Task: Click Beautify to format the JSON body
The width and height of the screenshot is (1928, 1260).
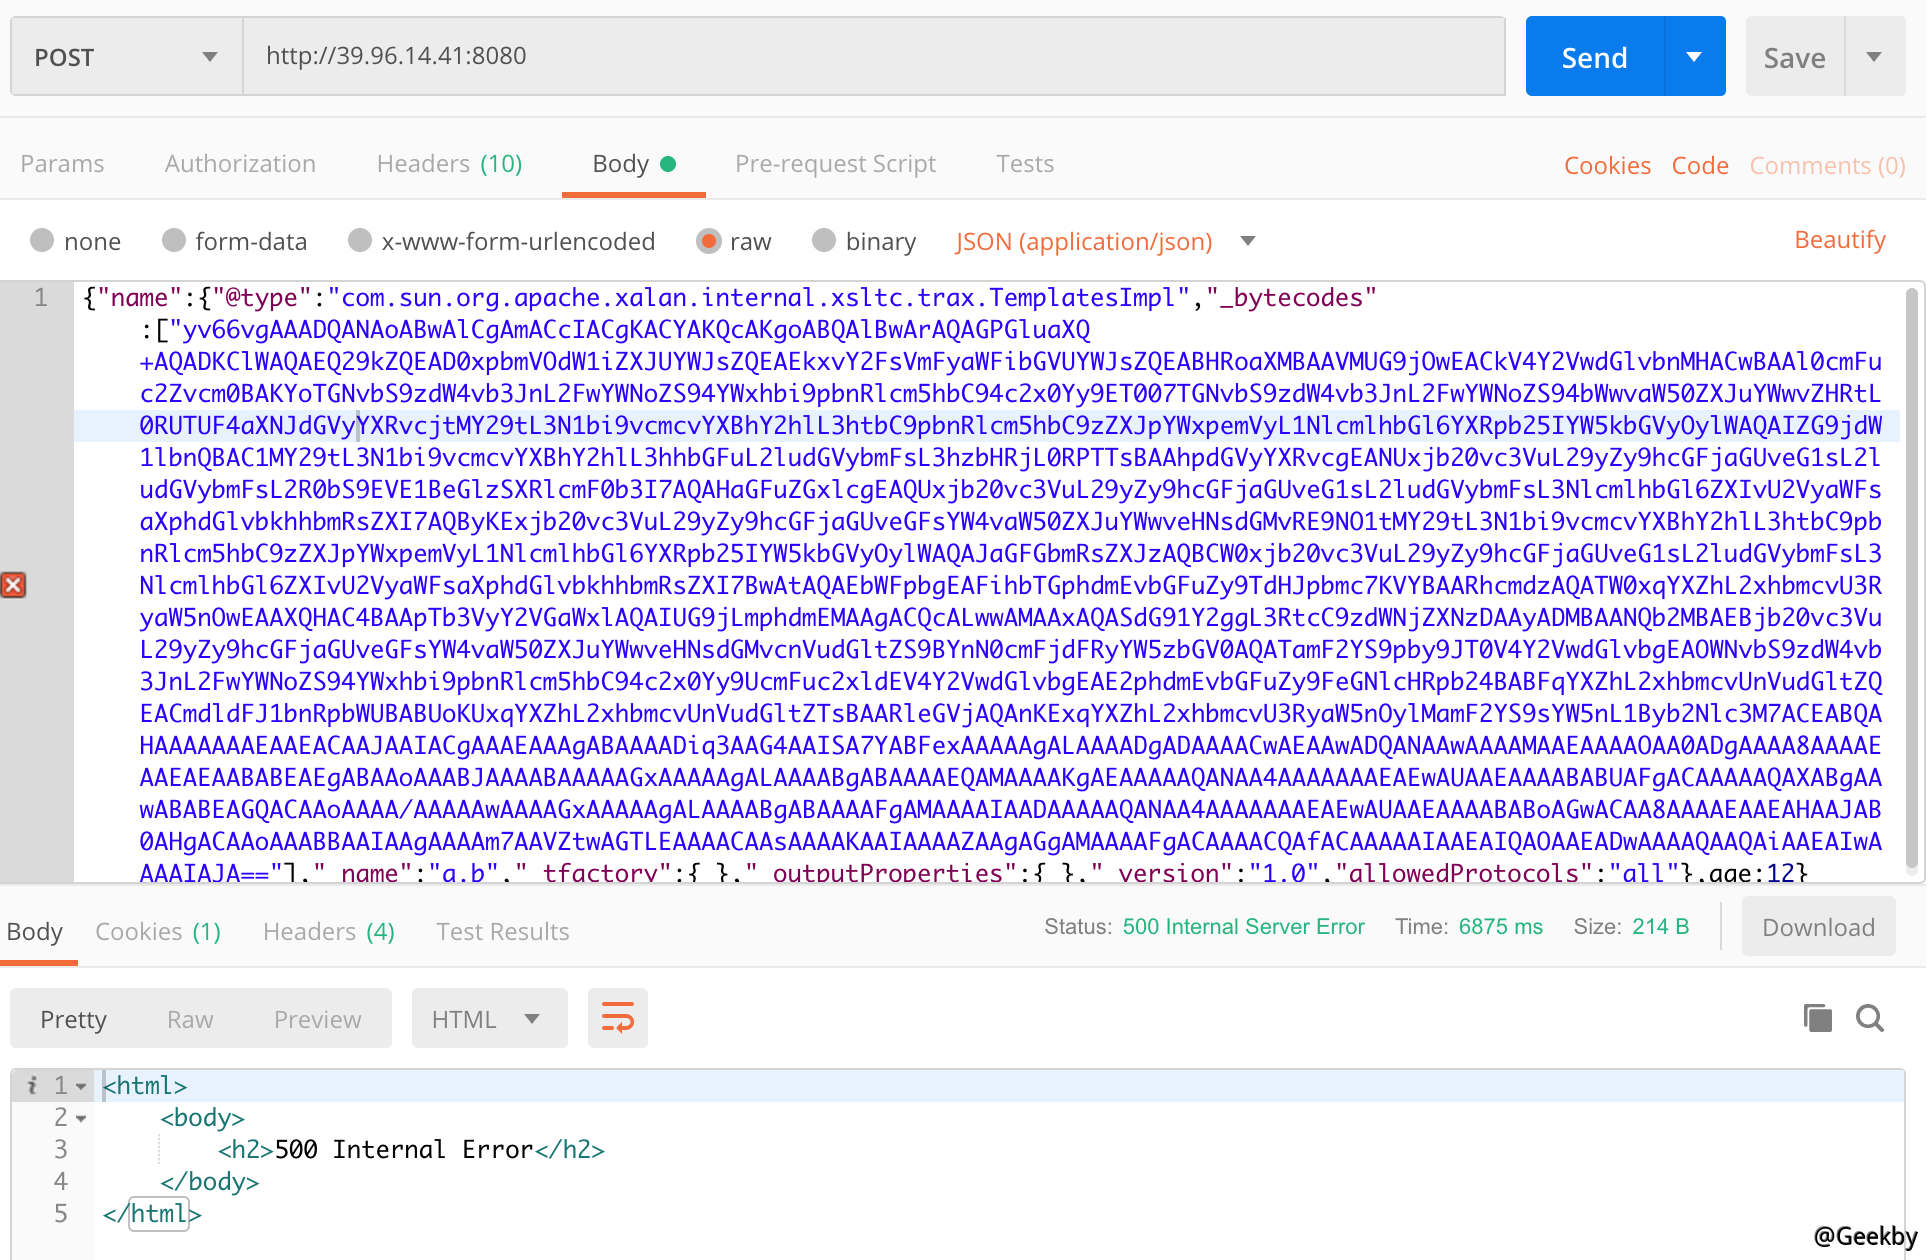Action: coord(1839,239)
